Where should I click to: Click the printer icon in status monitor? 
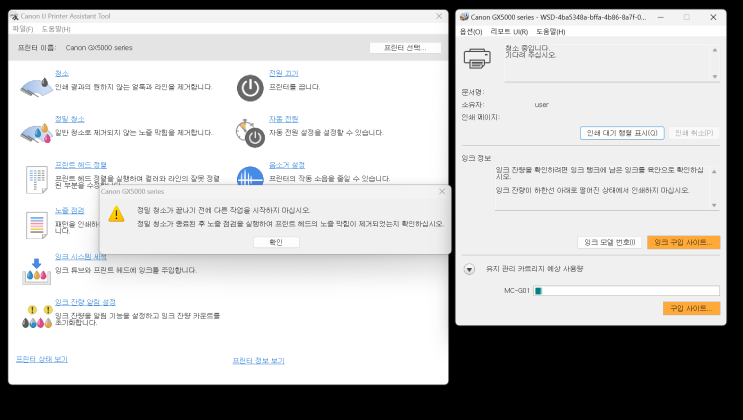(x=477, y=59)
